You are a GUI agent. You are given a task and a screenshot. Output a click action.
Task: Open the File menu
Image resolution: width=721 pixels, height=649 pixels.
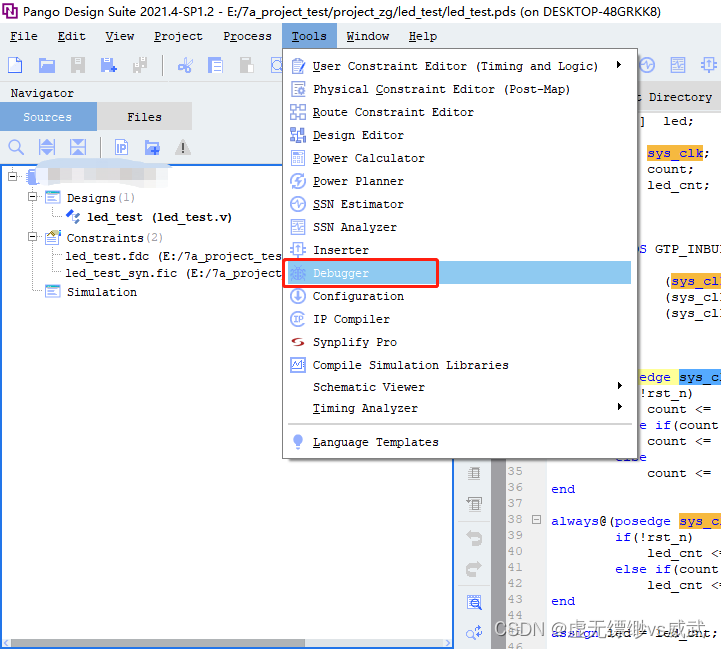point(24,36)
